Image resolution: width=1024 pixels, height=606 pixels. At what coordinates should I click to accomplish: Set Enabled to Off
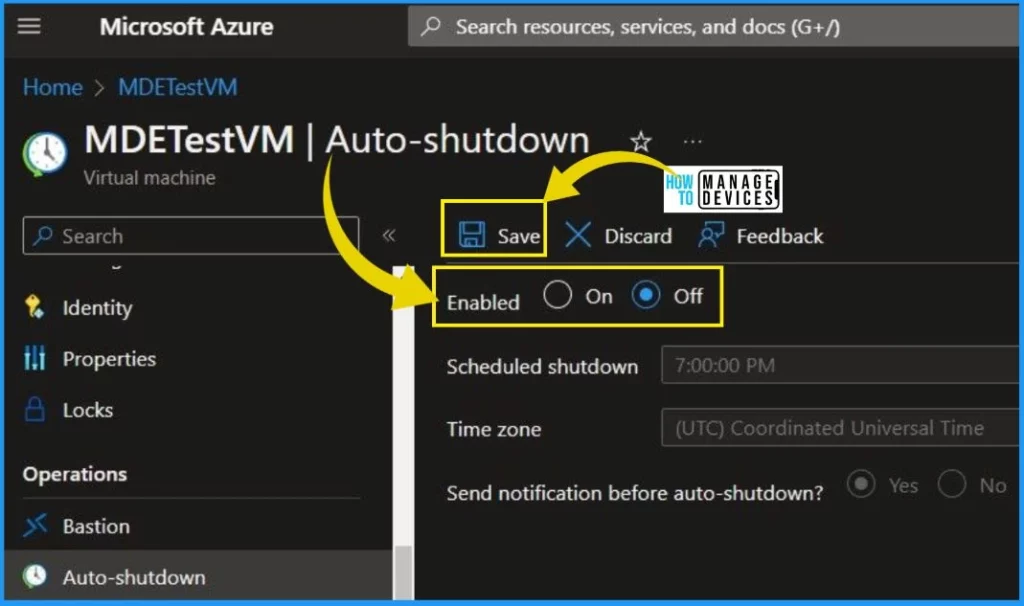point(646,295)
